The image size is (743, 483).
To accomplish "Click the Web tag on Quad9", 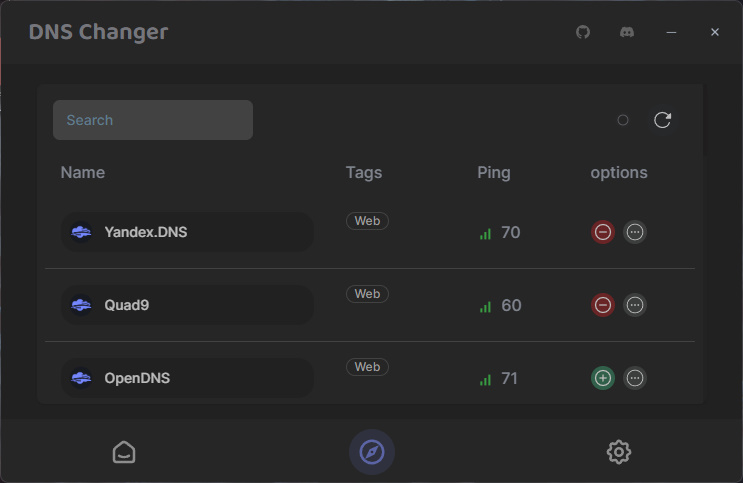I will [x=367, y=294].
